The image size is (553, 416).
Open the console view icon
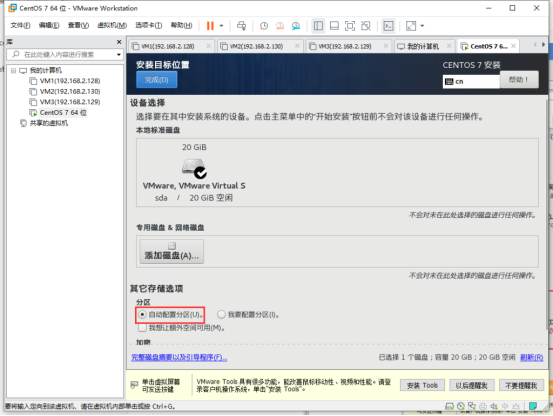(388, 26)
